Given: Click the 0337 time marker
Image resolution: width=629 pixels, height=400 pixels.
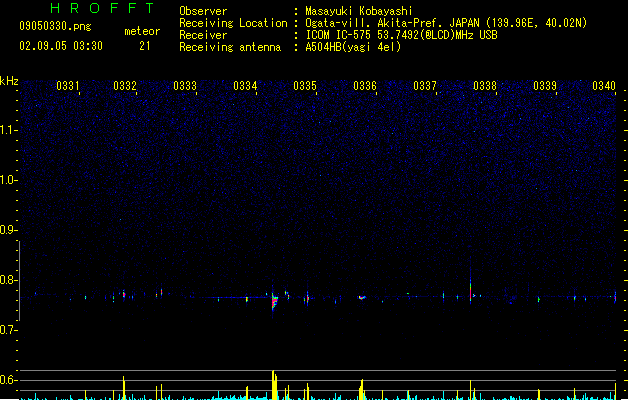Looking at the screenshot, I should pos(425,86).
